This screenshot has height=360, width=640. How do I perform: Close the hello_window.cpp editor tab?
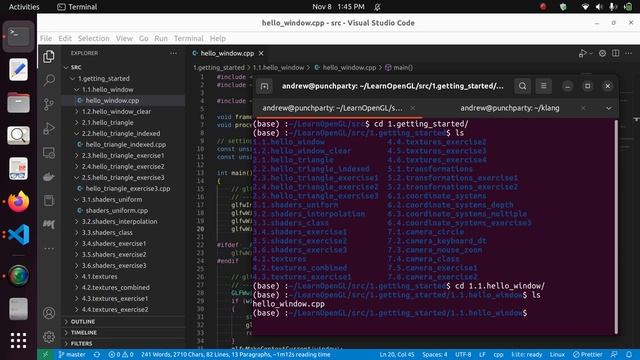tap(261, 53)
